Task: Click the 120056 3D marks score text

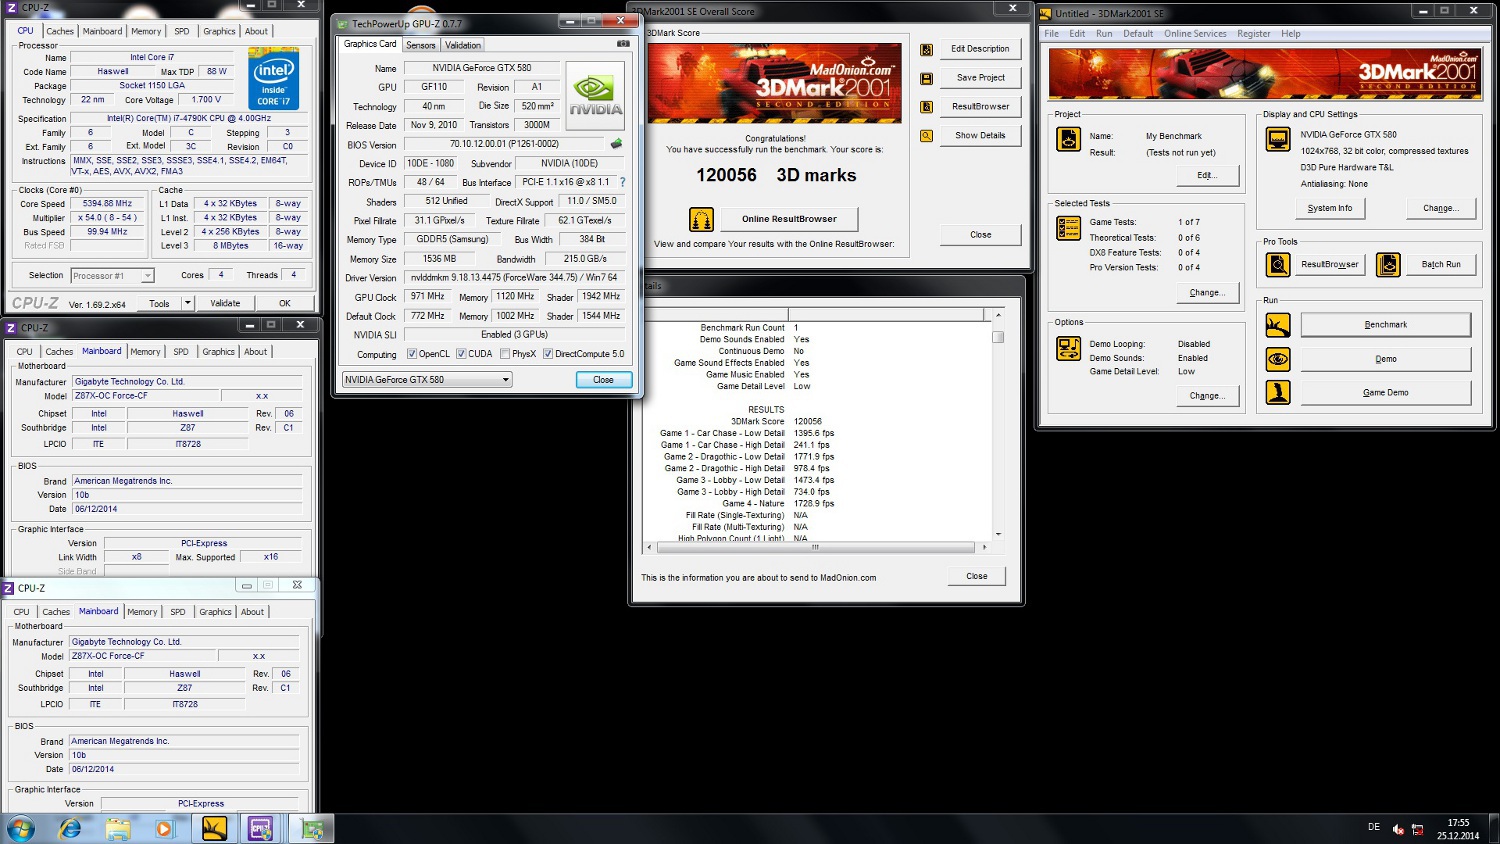Action: 776,175
